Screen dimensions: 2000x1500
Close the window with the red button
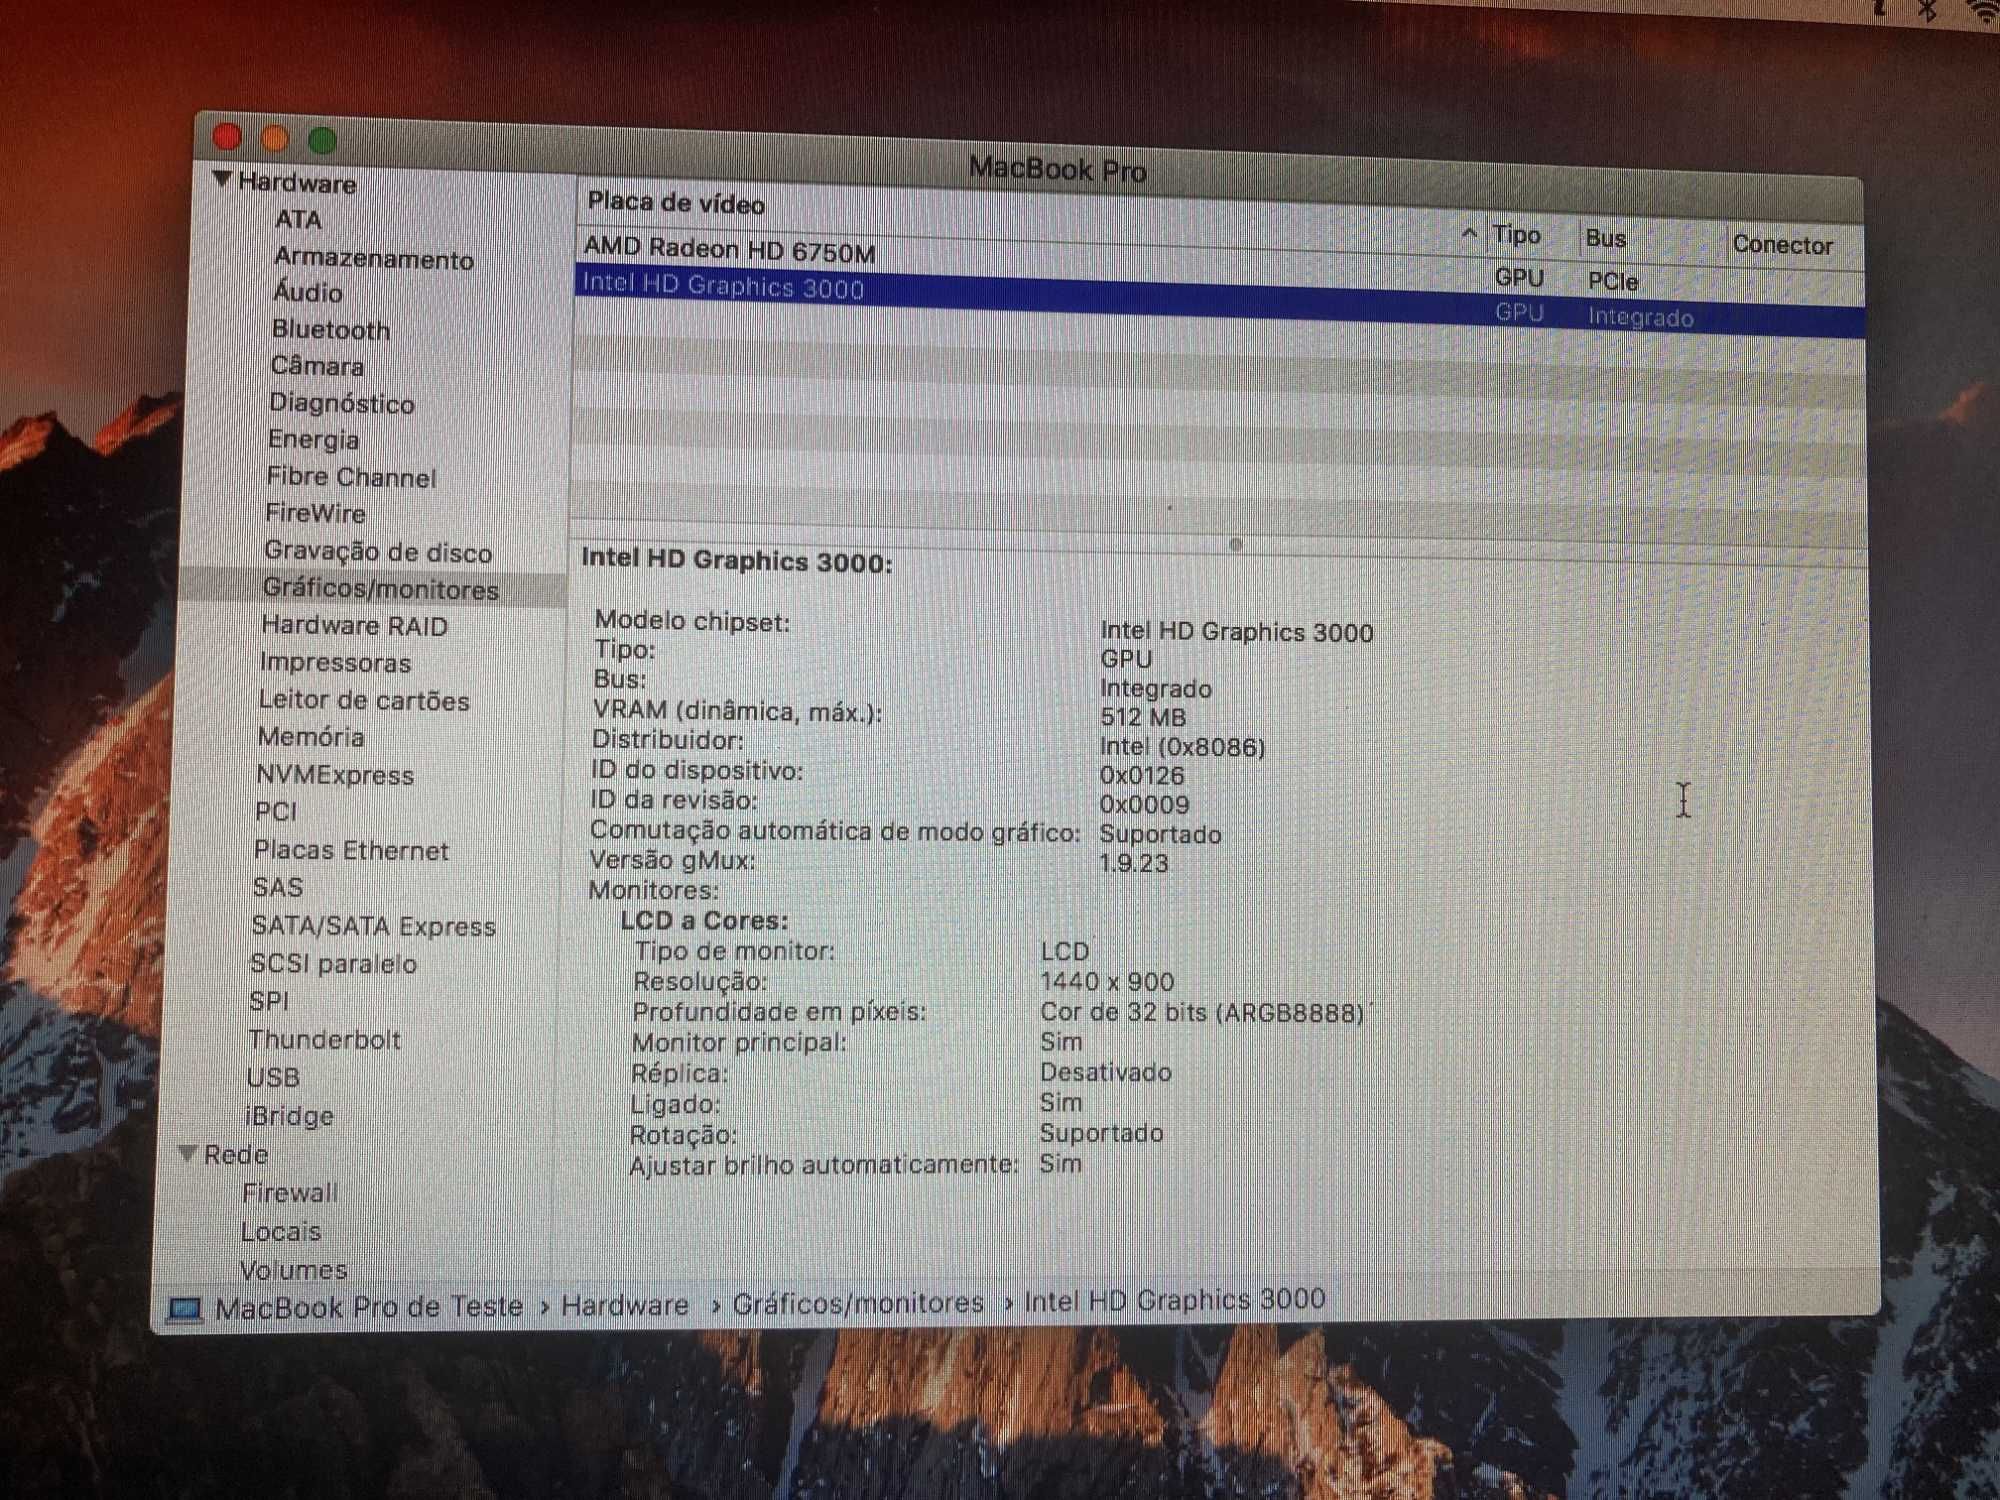click(x=227, y=135)
